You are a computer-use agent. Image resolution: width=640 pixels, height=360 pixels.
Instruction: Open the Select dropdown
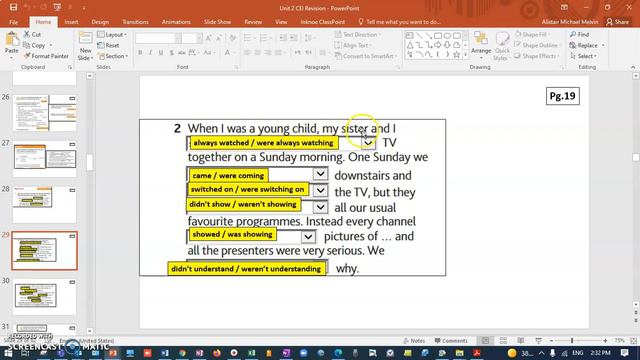point(584,56)
